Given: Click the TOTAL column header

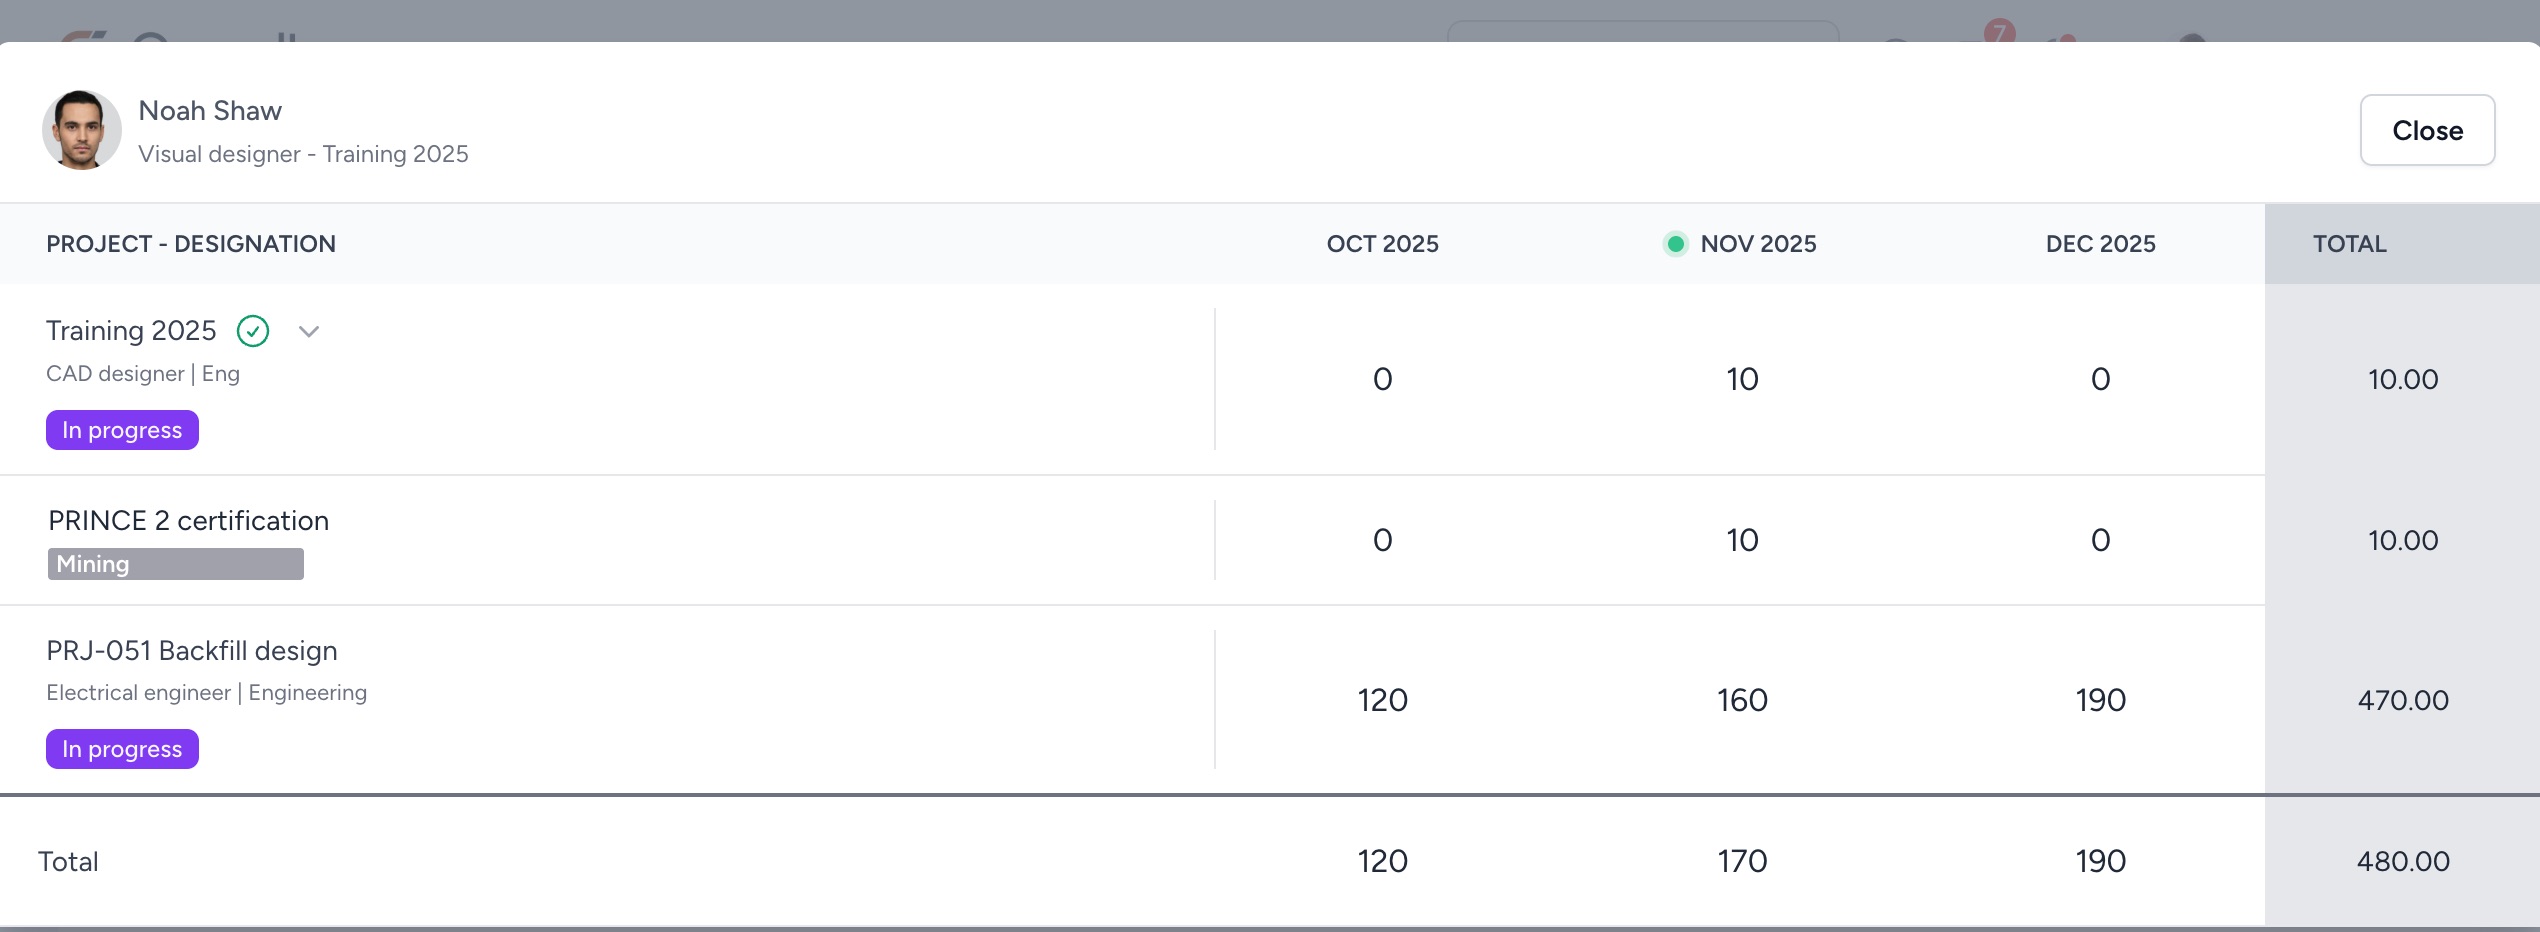Looking at the screenshot, I should pyautogui.click(x=2349, y=244).
